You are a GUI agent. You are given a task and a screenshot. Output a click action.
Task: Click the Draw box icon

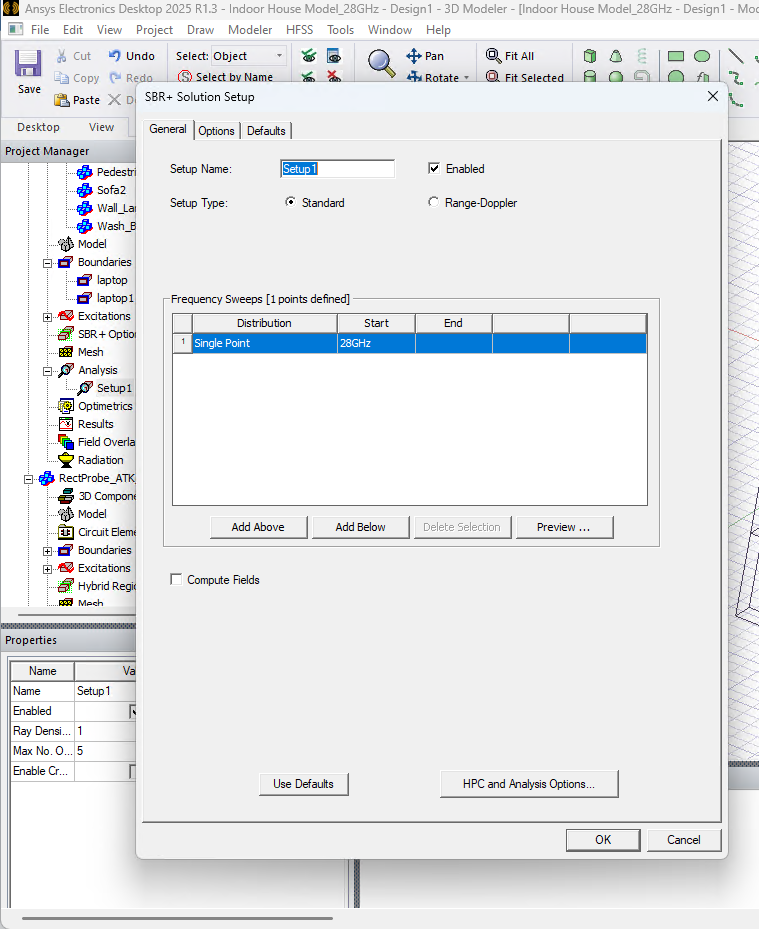point(591,56)
